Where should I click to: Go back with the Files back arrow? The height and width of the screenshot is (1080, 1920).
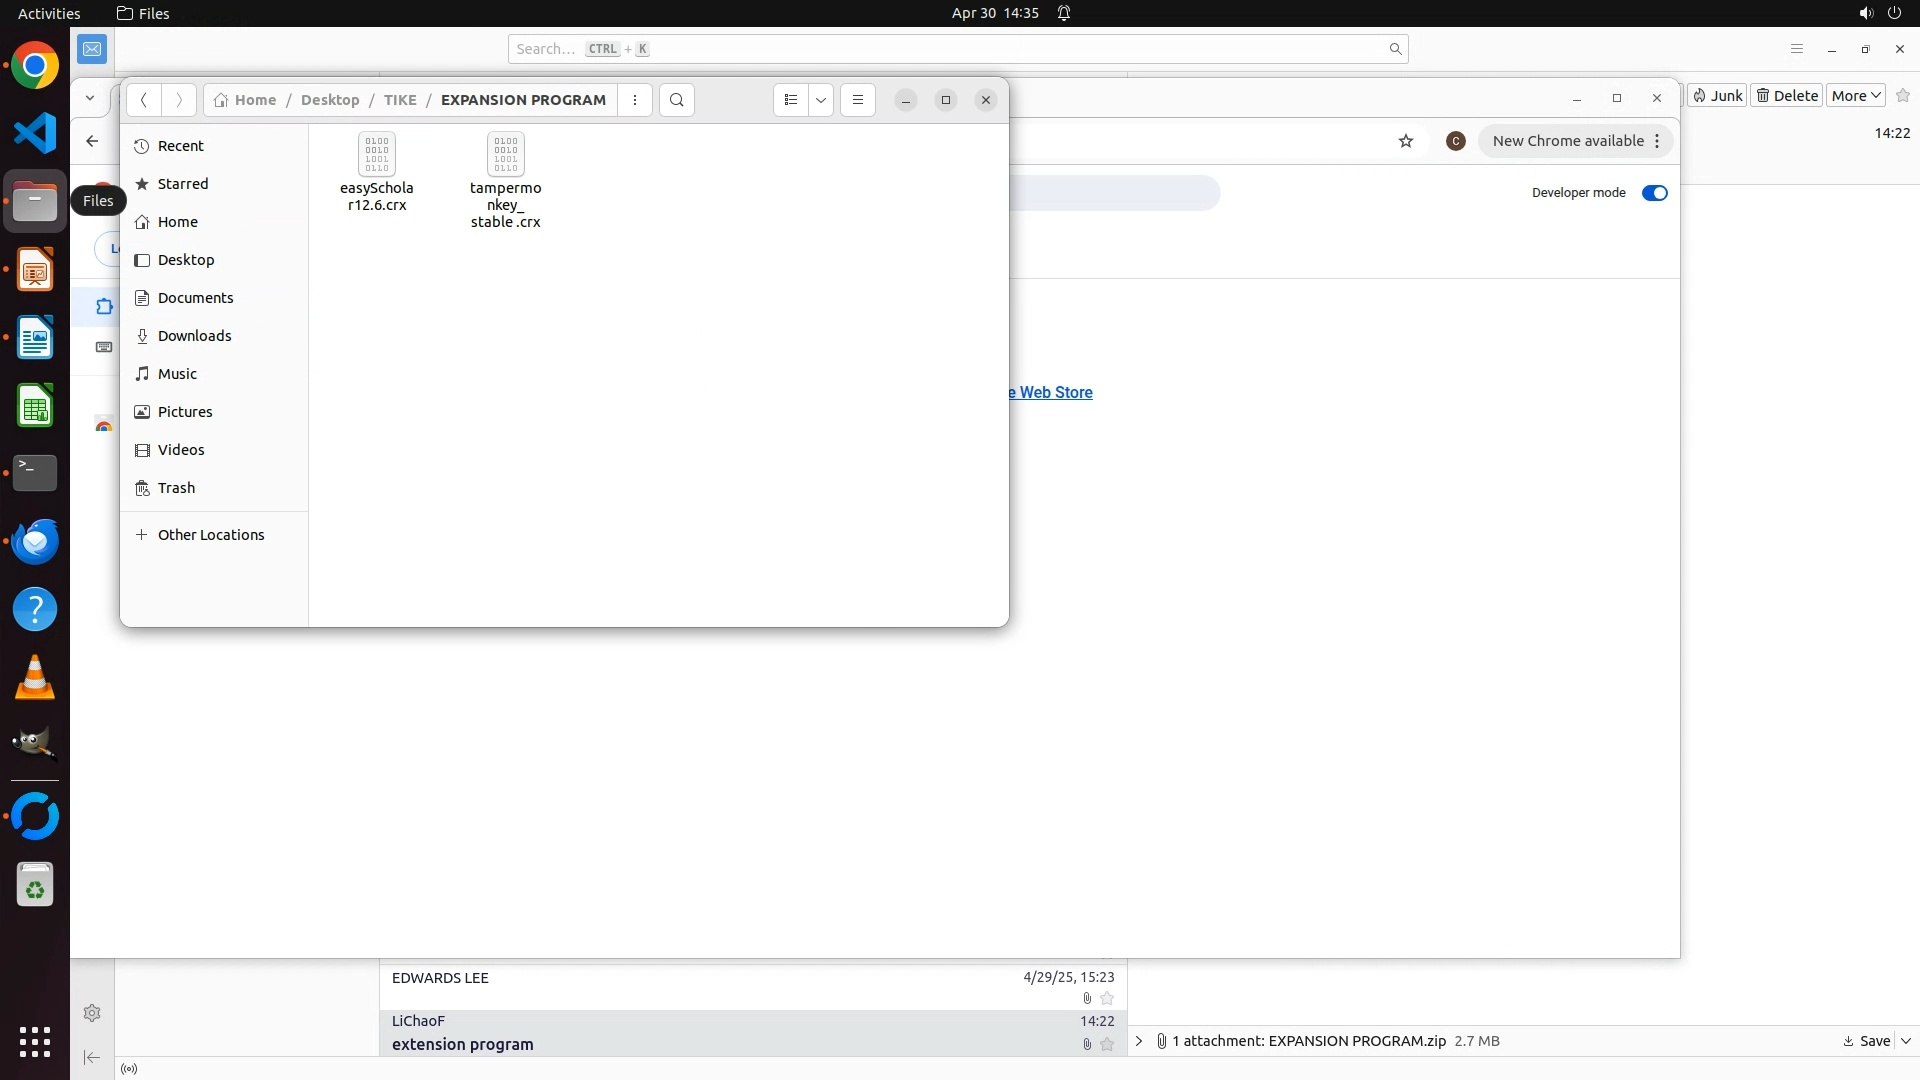pyautogui.click(x=144, y=100)
